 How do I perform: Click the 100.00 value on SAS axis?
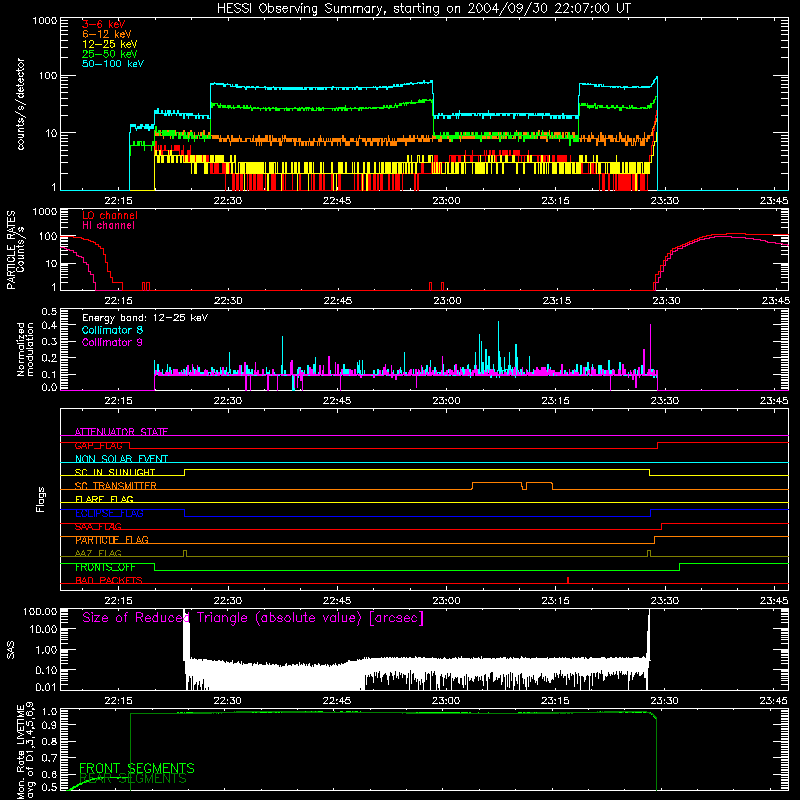click(x=40, y=612)
